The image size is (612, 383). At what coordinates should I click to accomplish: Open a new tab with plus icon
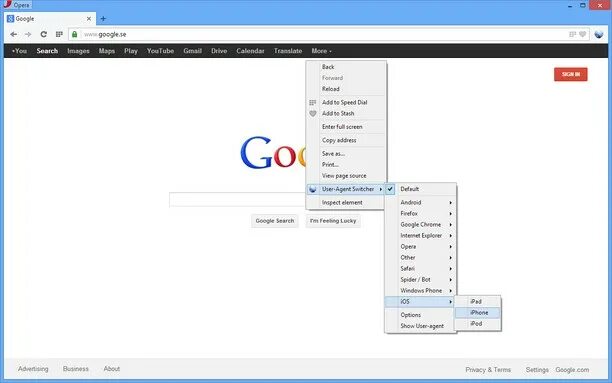[x=103, y=18]
